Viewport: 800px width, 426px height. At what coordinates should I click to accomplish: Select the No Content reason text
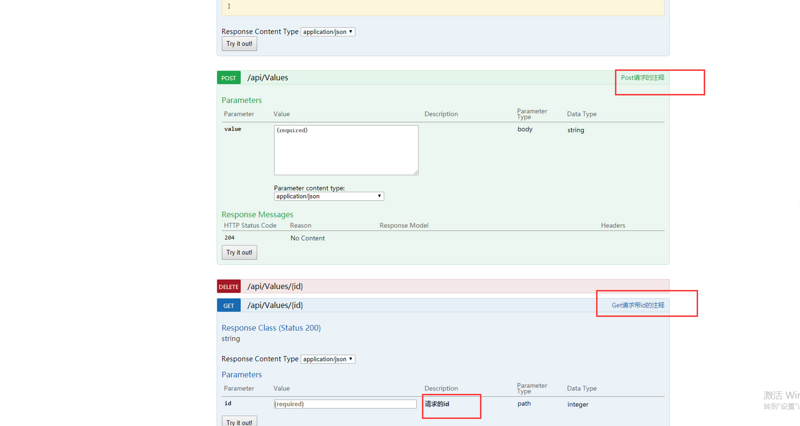pyautogui.click(x=307, y=238)
